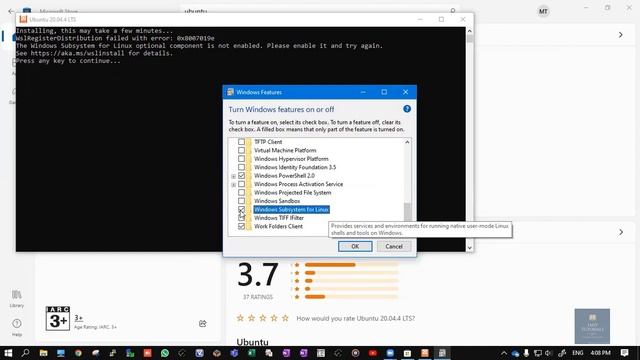This screenshot has height=360, width=640.
Task: Open the volume tray icon
Action: coord(548,353)
